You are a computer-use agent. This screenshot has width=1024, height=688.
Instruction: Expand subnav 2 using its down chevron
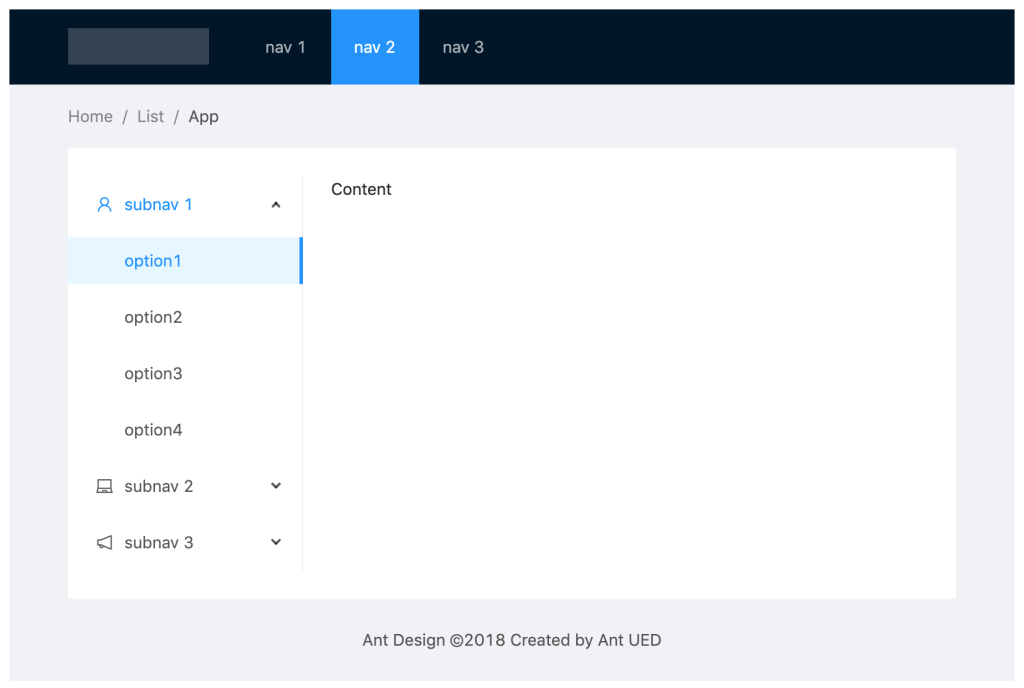point(275,486)
